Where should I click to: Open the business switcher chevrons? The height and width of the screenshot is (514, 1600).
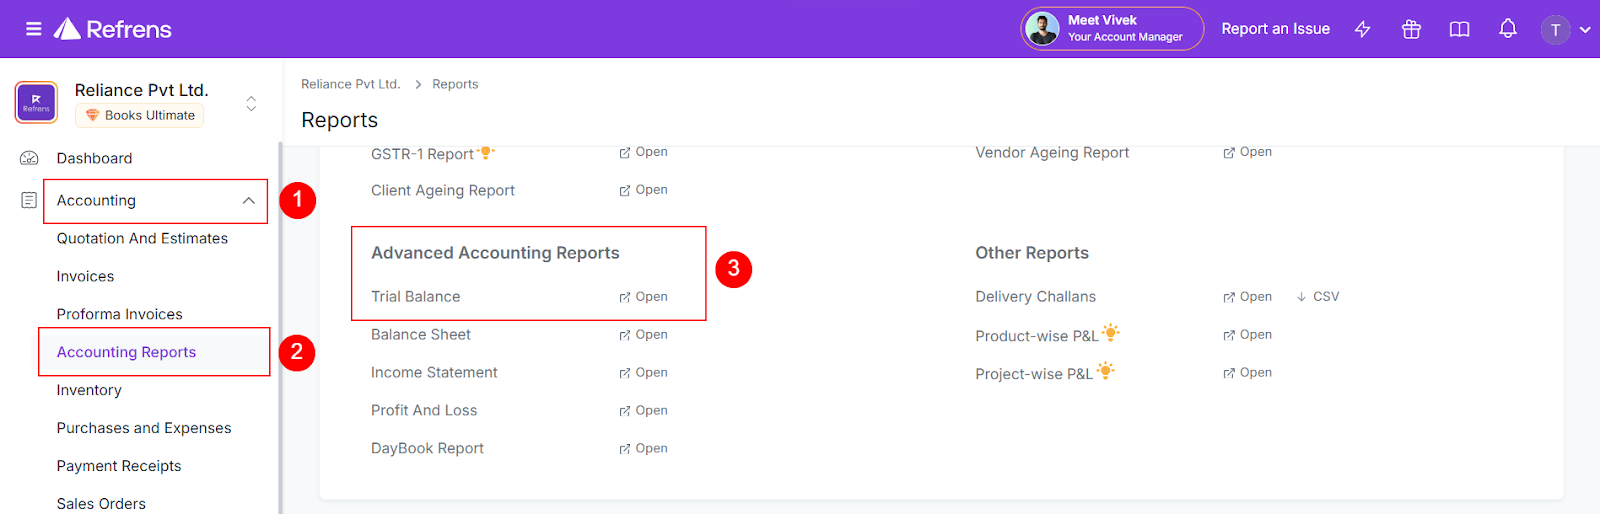(251, 103)
